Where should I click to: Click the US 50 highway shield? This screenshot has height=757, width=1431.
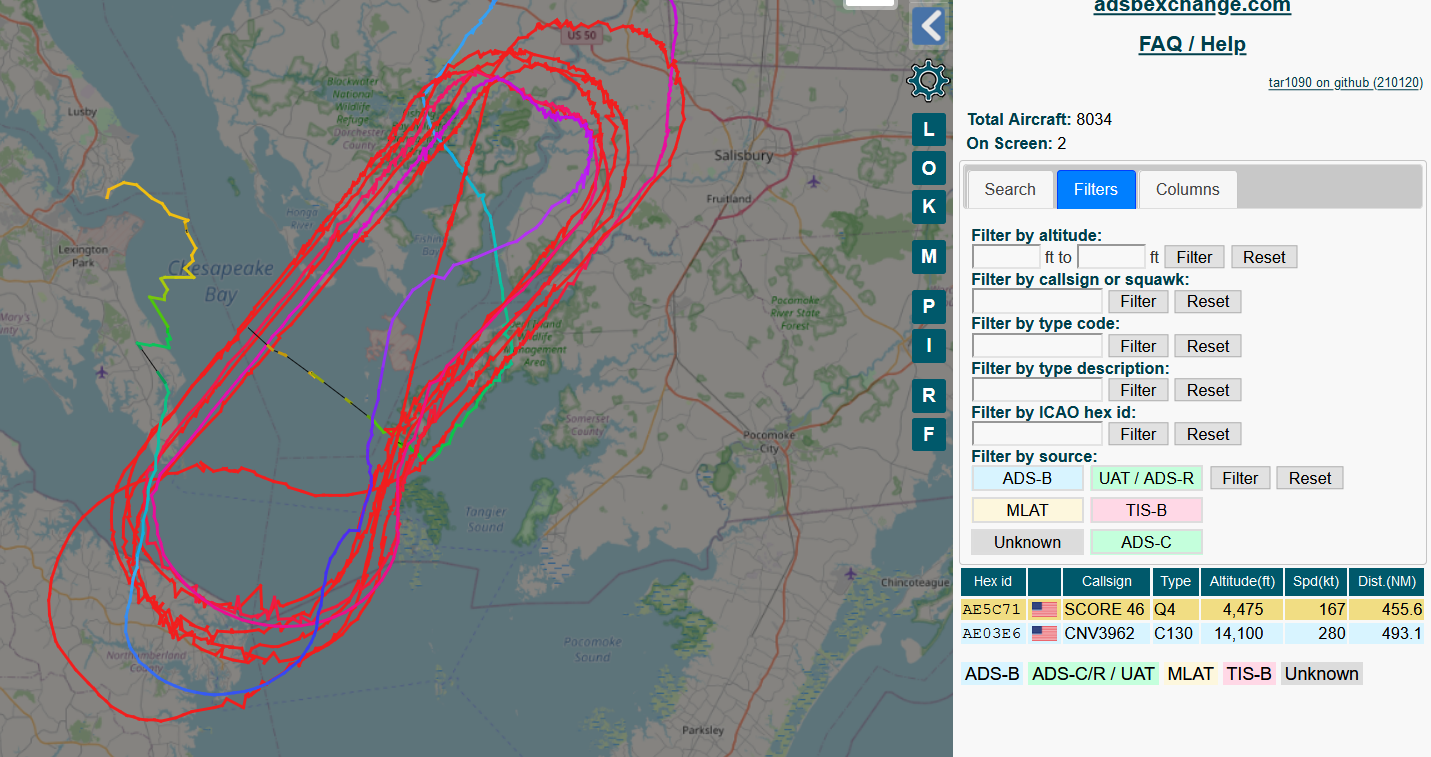tap(581, 35)
